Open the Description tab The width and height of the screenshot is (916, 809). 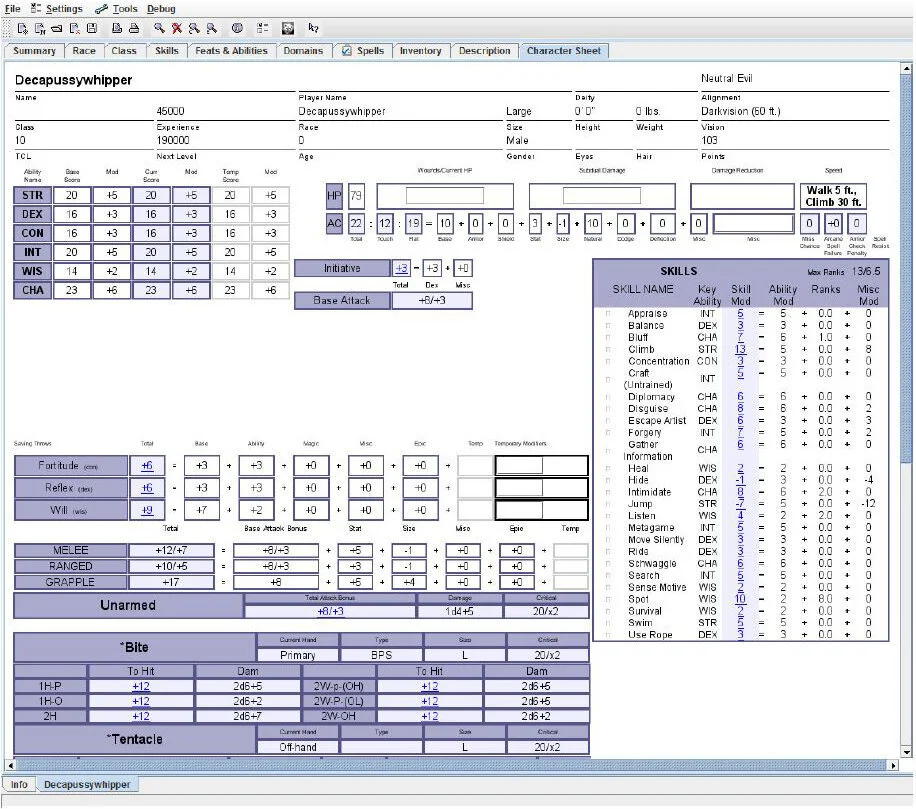(484, 51)
